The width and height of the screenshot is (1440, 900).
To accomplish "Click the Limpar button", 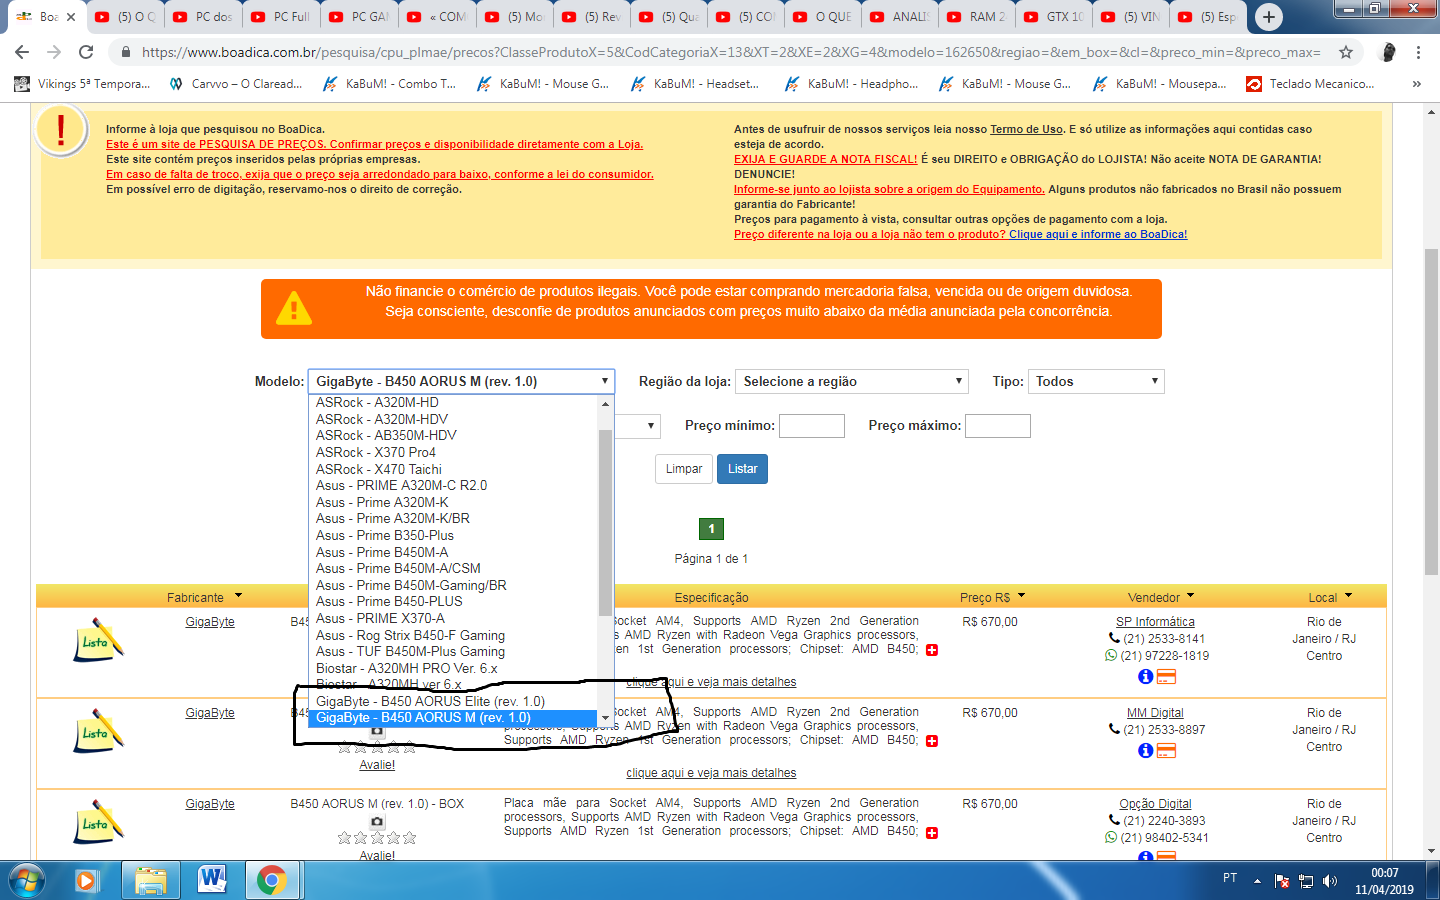I will pyautogui.click(x=684, y=469).
